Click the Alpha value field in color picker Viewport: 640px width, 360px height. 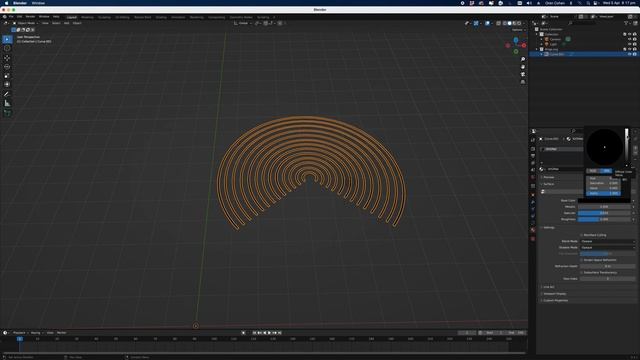click(x=603, y=193)
